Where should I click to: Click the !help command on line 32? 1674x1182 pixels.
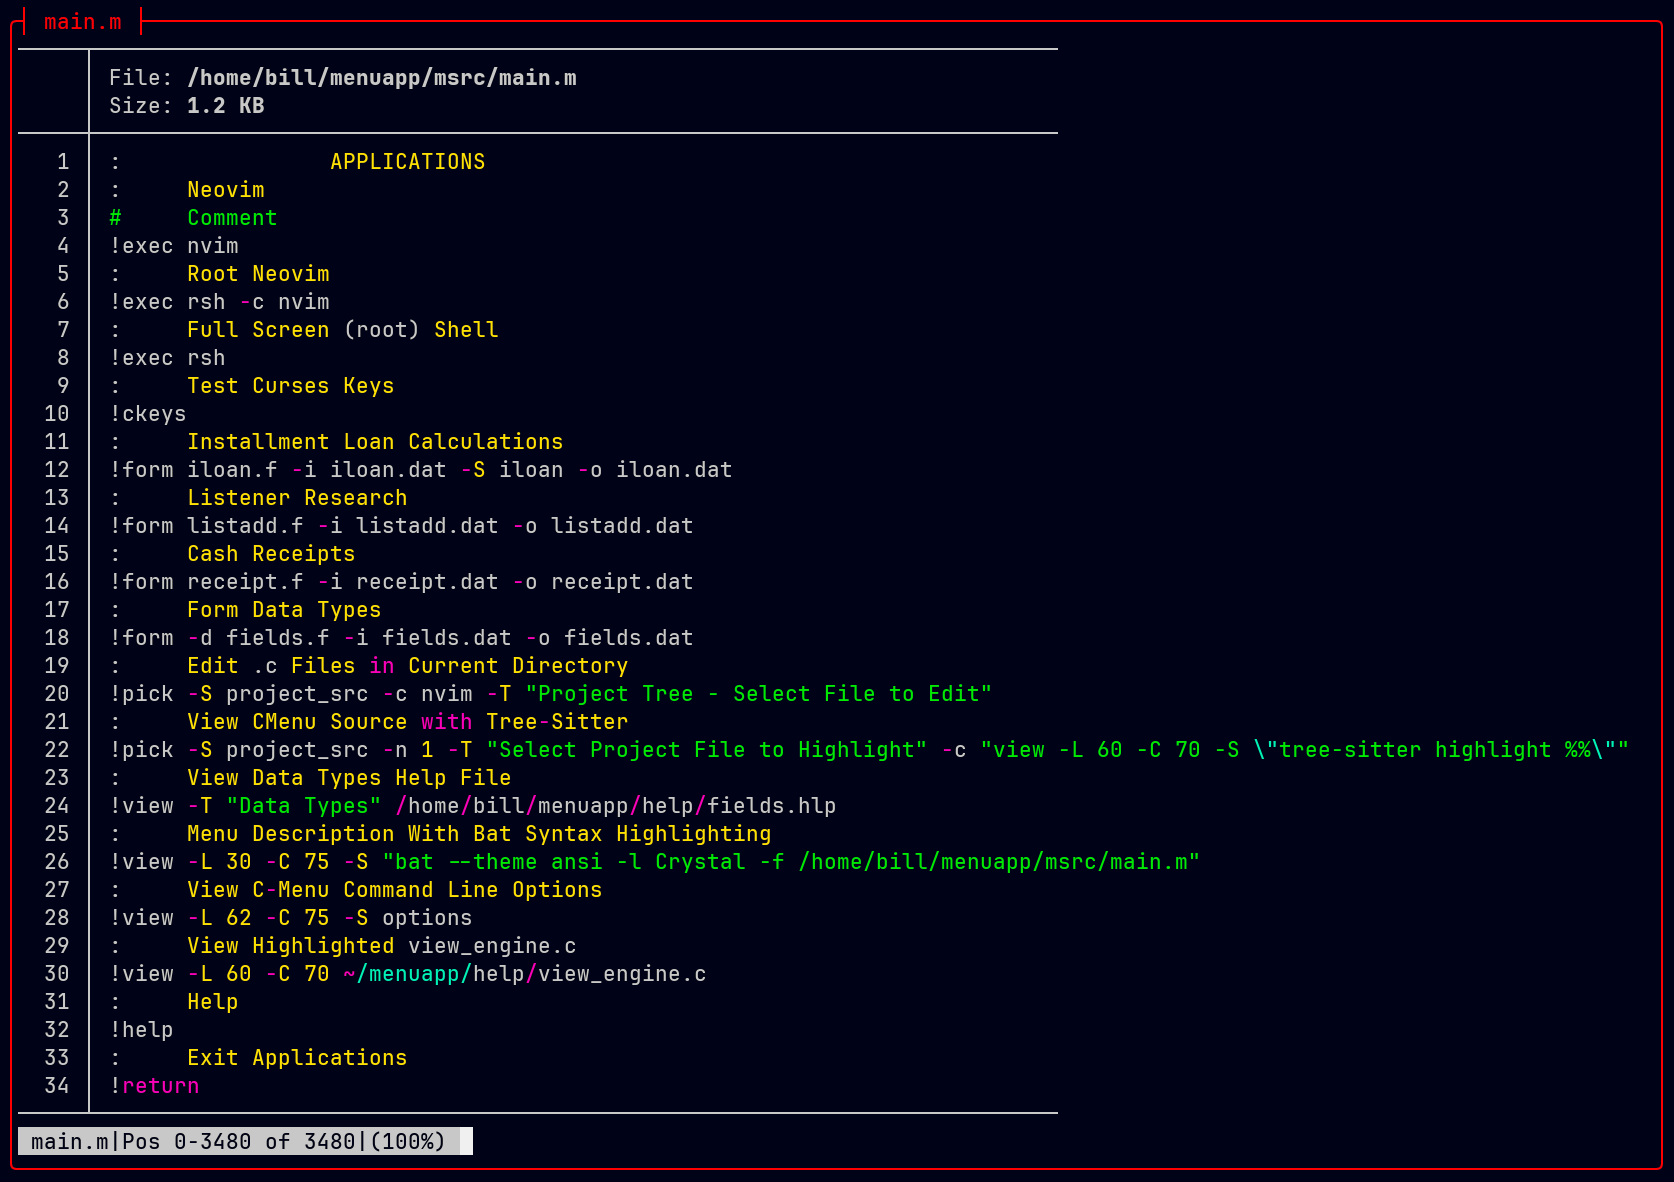(141, 1030)
